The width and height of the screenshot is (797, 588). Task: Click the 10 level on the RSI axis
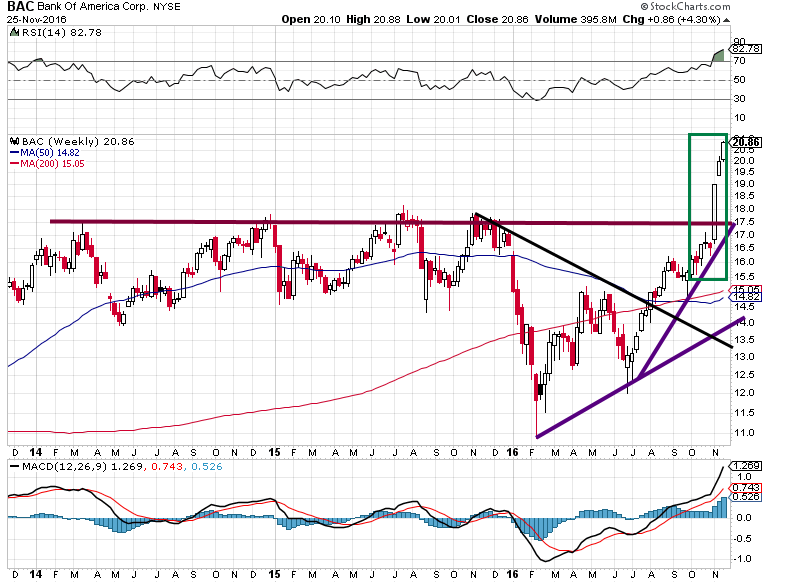point(740,118)
